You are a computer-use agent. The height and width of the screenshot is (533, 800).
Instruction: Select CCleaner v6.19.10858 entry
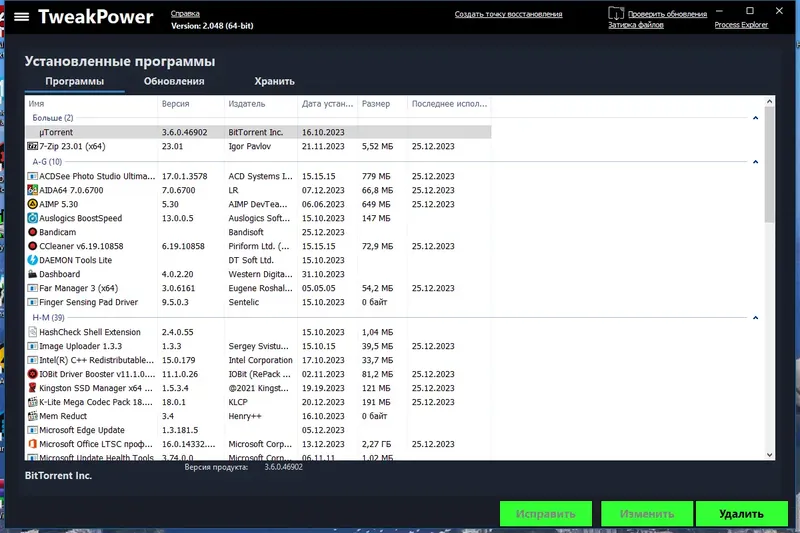click(x=258, y=246)
